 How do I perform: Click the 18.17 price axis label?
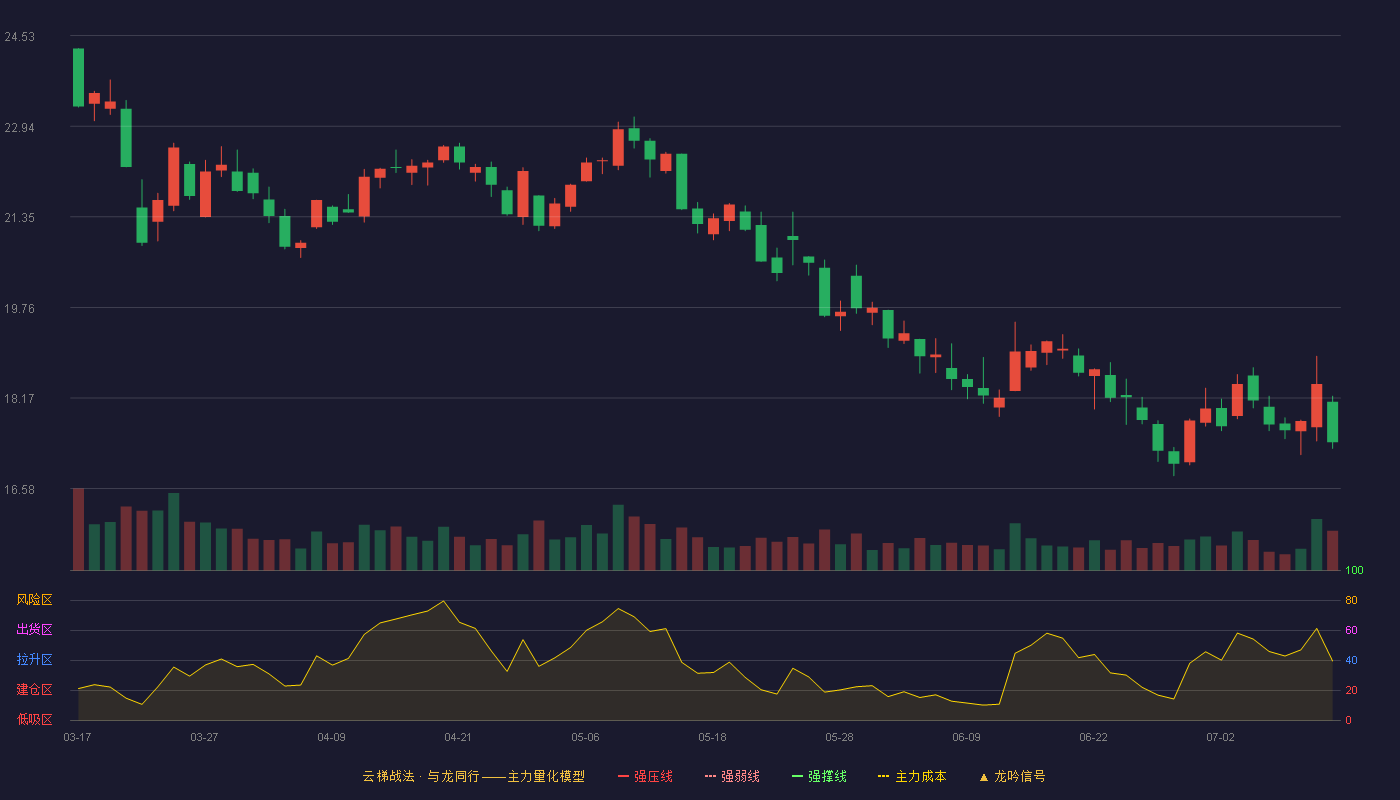(x=19, y=399)
